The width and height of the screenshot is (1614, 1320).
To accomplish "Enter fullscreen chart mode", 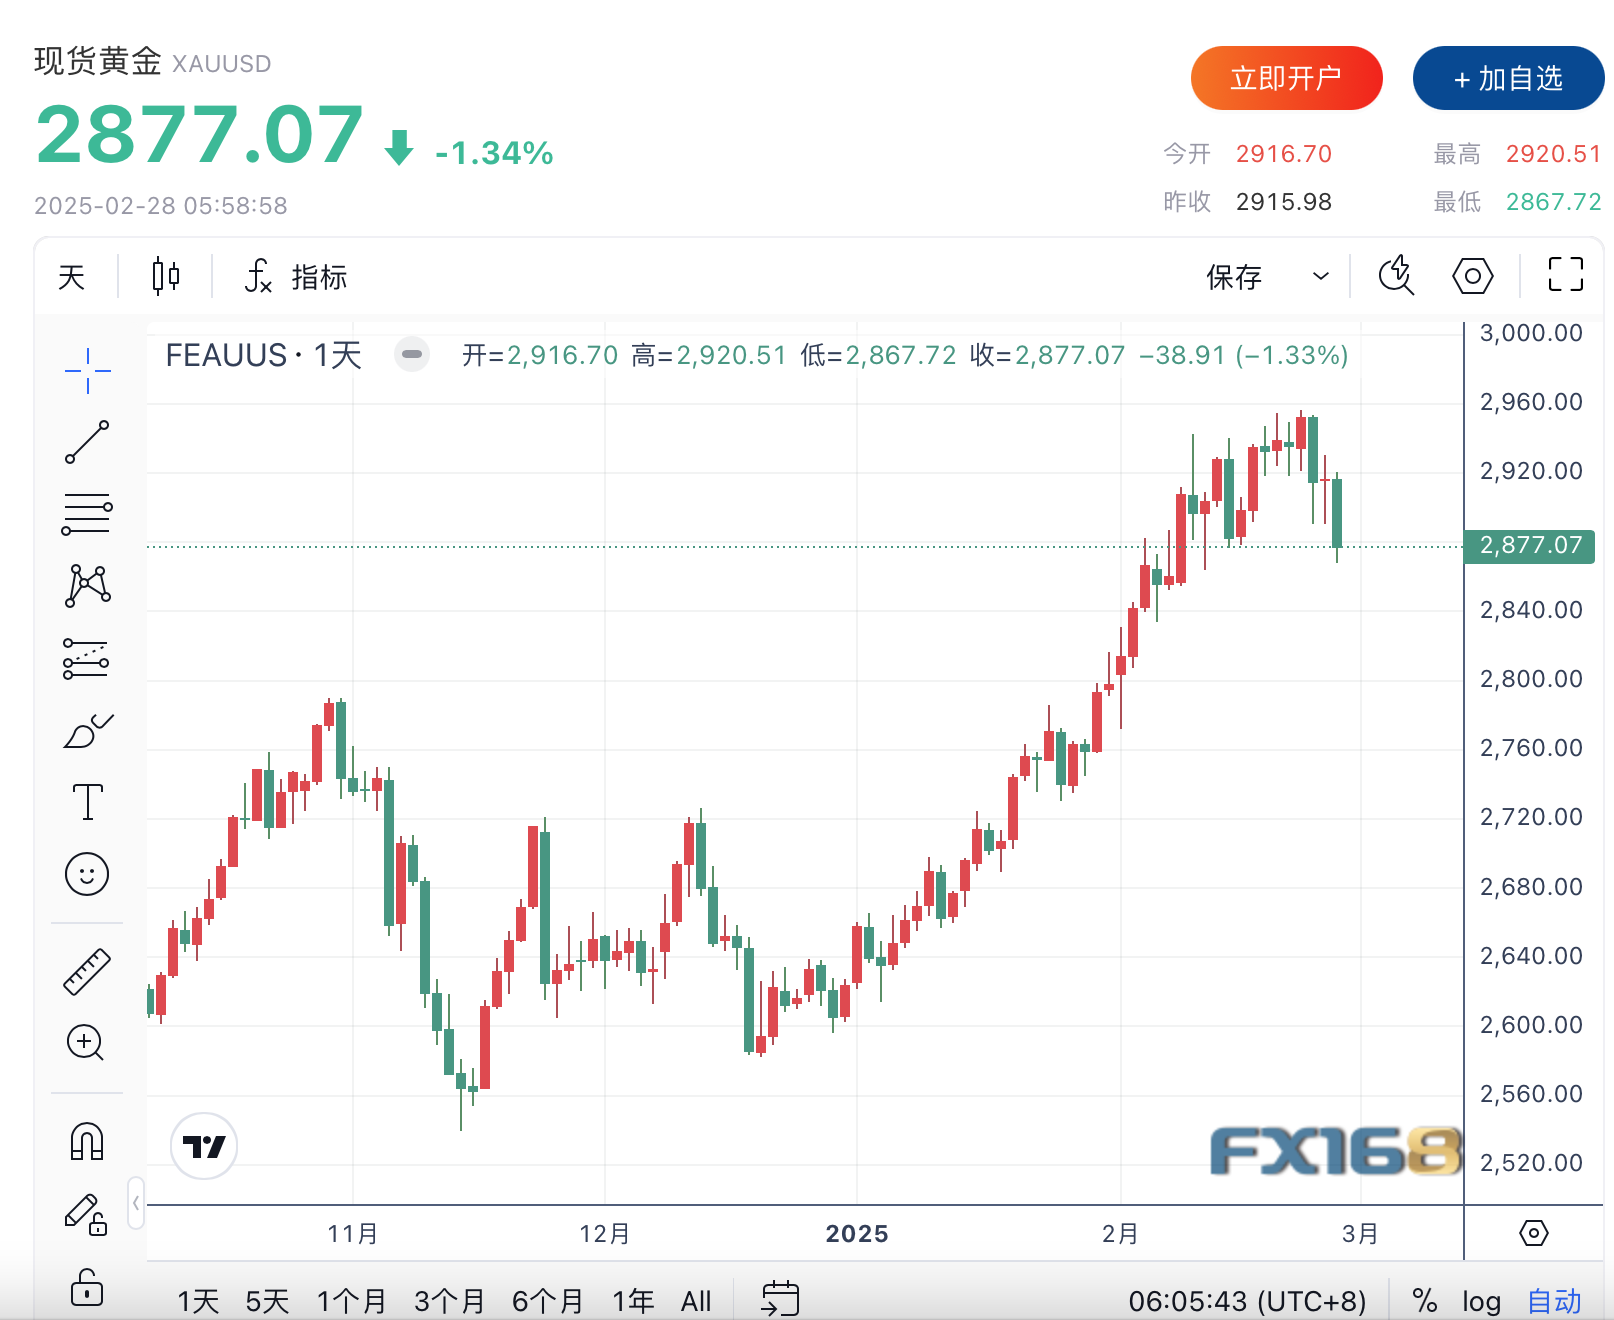I will coord(1565,275).
